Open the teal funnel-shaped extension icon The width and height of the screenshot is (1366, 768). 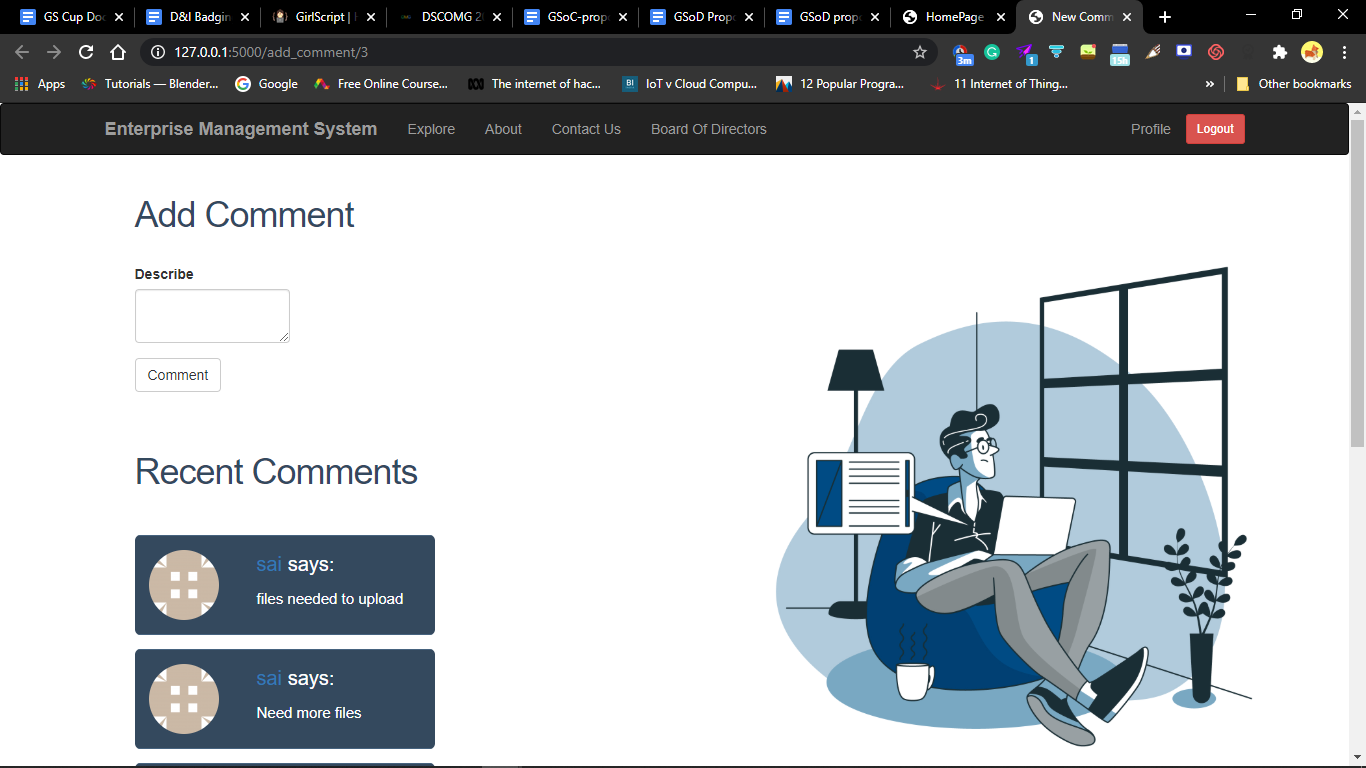1056,52
